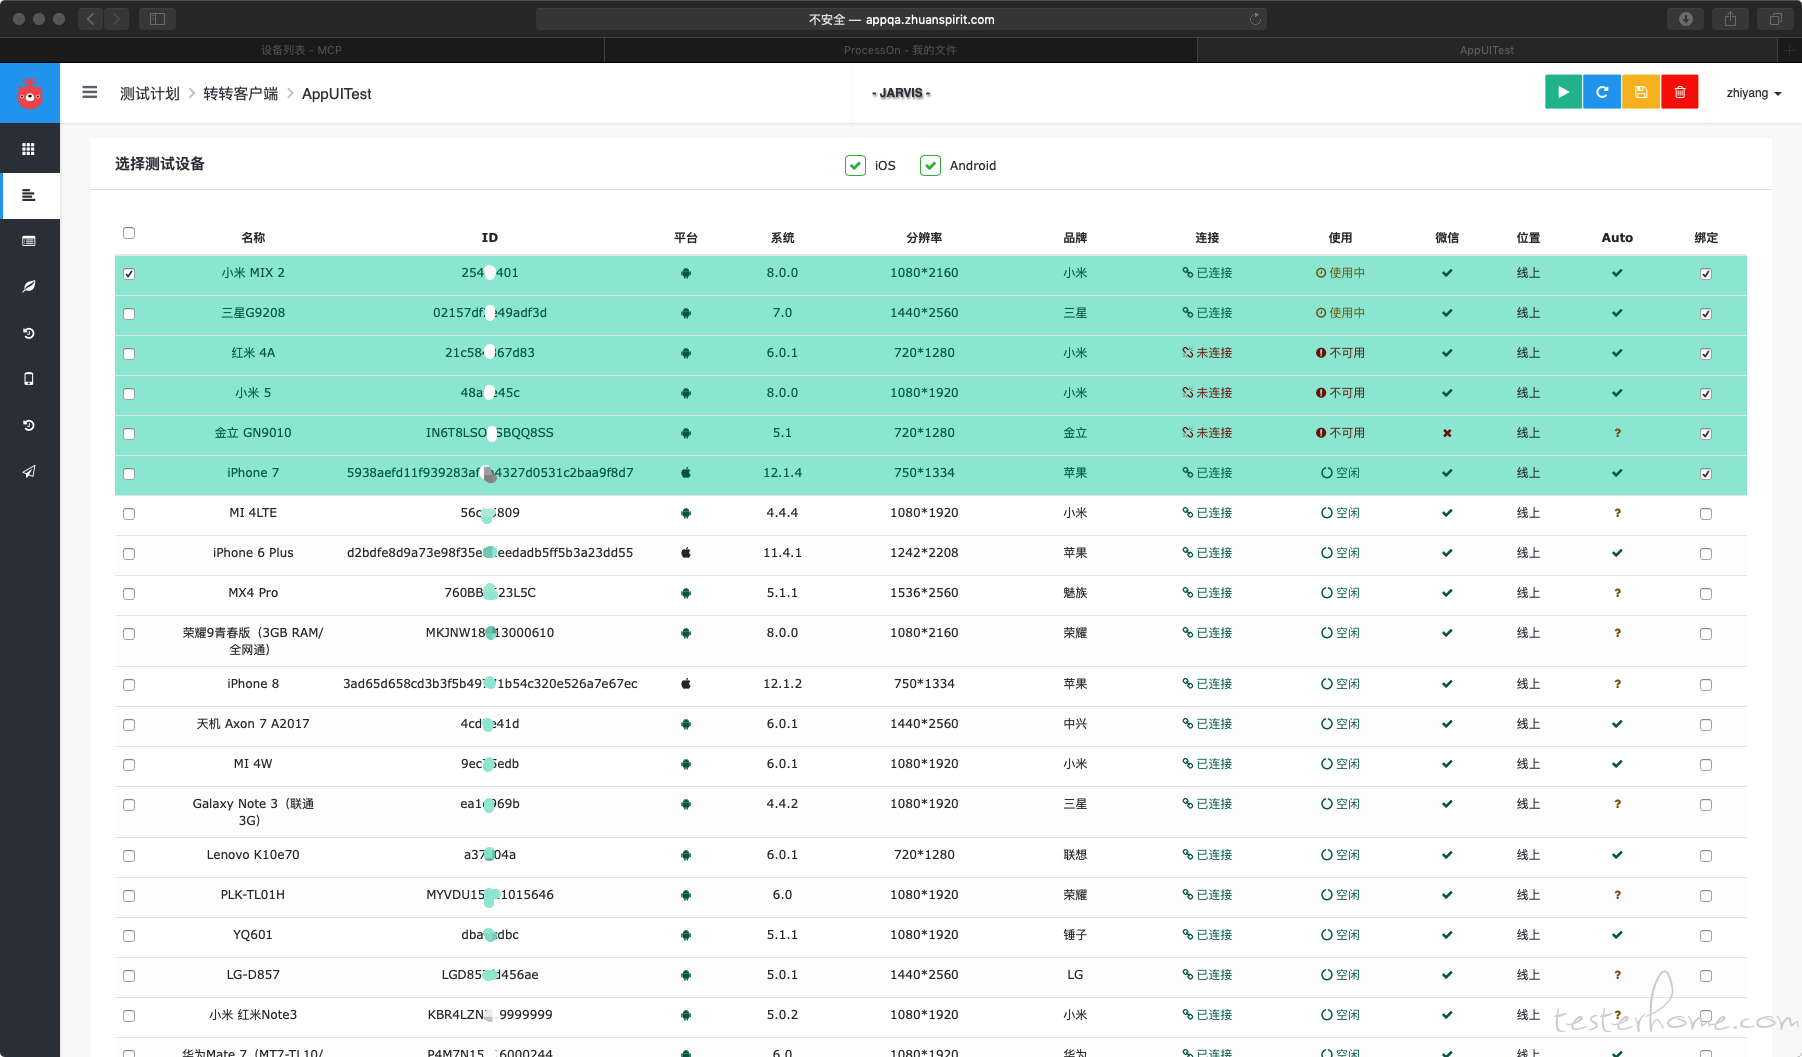The height and width of the screenshot is (1057, 1802).
Task: Uncheck the 小米 MIX 2 row checkbox
Action: [x=129, y=274]
